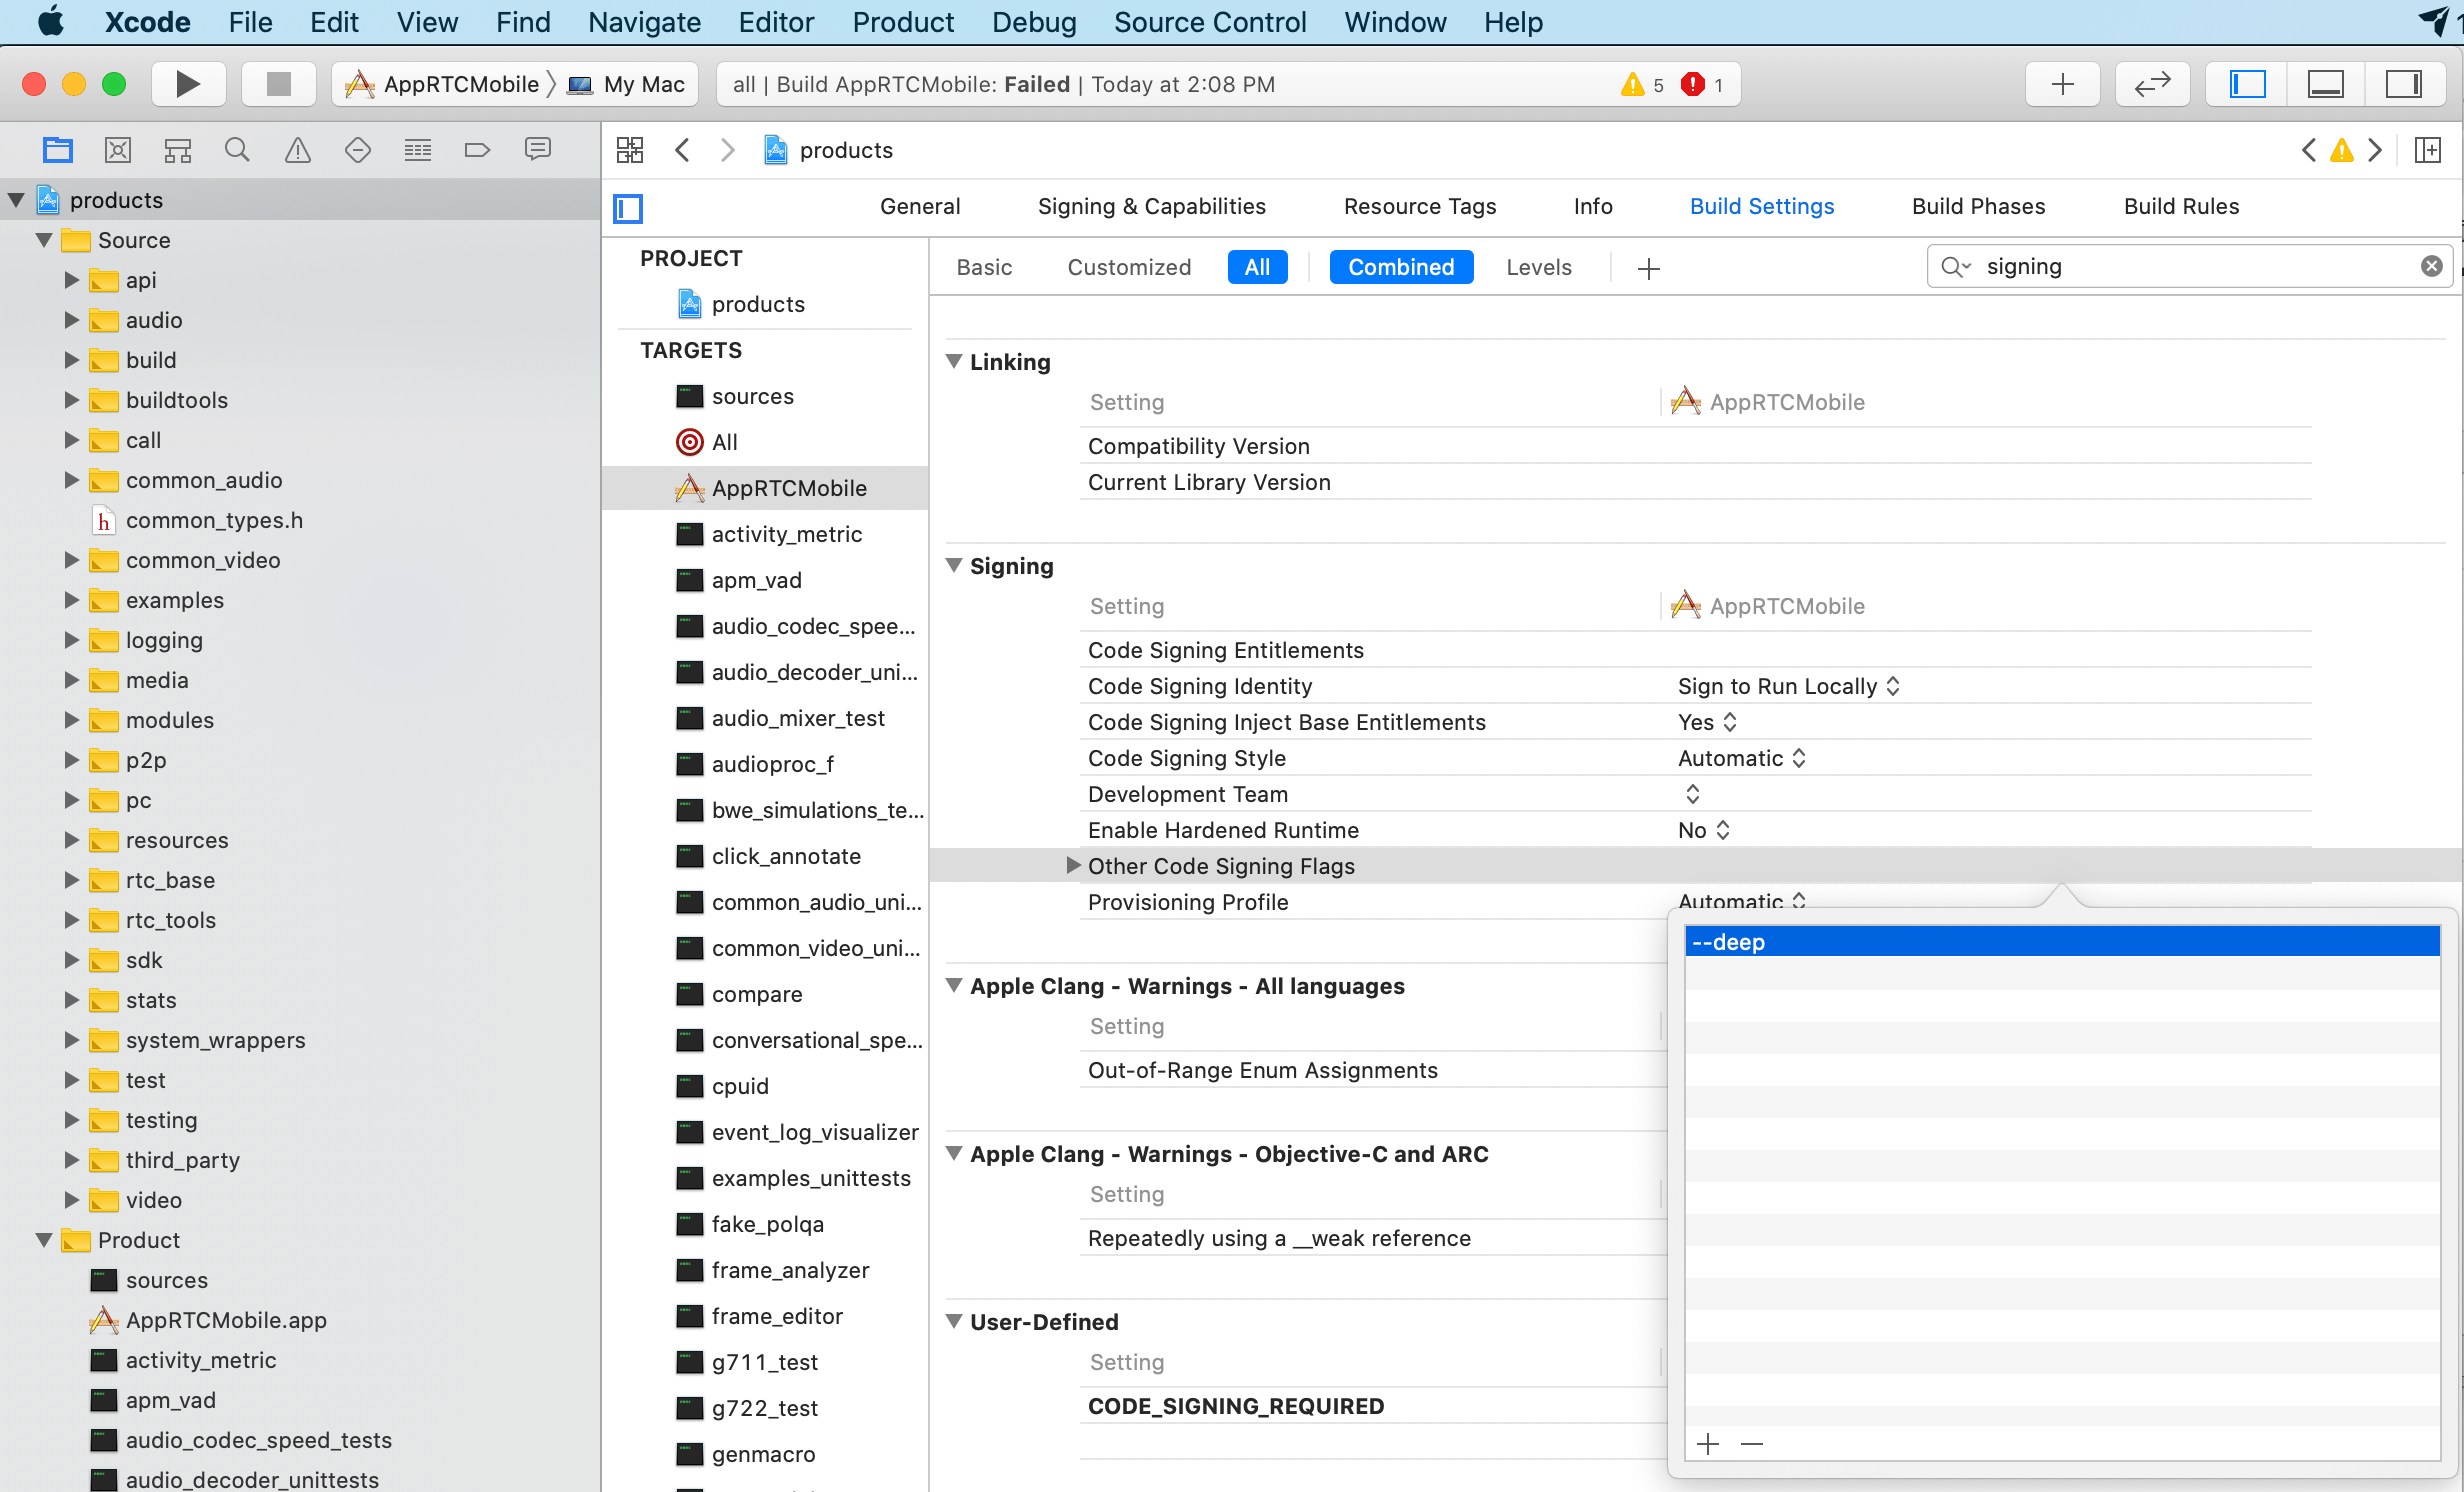This screenshot has height=1492, width=2464.
Task: Expand Other Code Signing Flags row
Action: 1073,865
